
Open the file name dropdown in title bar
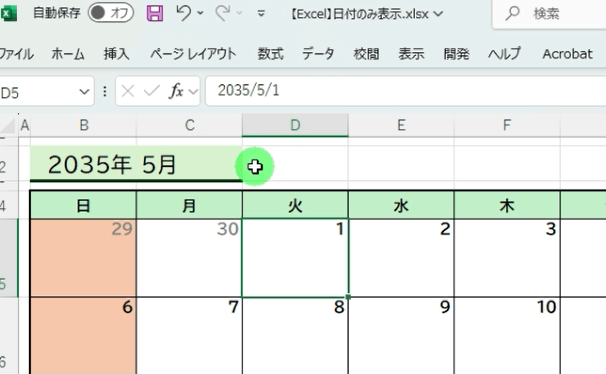click(x=438, y=14)
